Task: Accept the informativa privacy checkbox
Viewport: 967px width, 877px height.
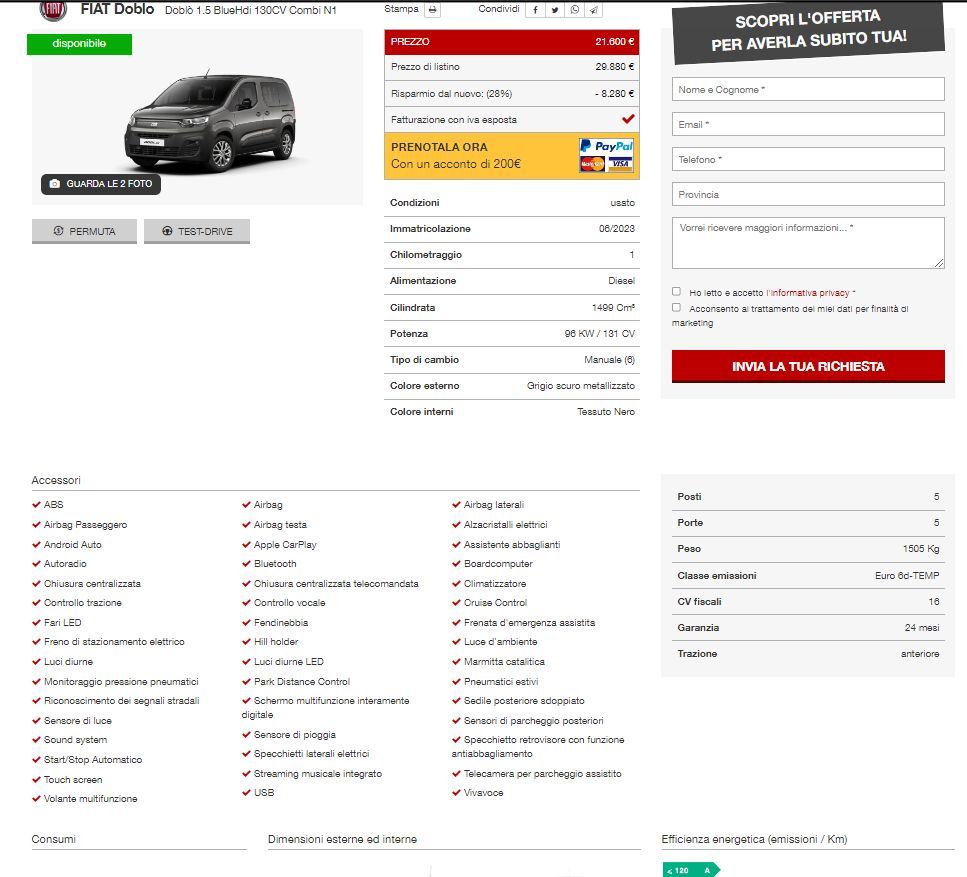Action: click(677, 292)
